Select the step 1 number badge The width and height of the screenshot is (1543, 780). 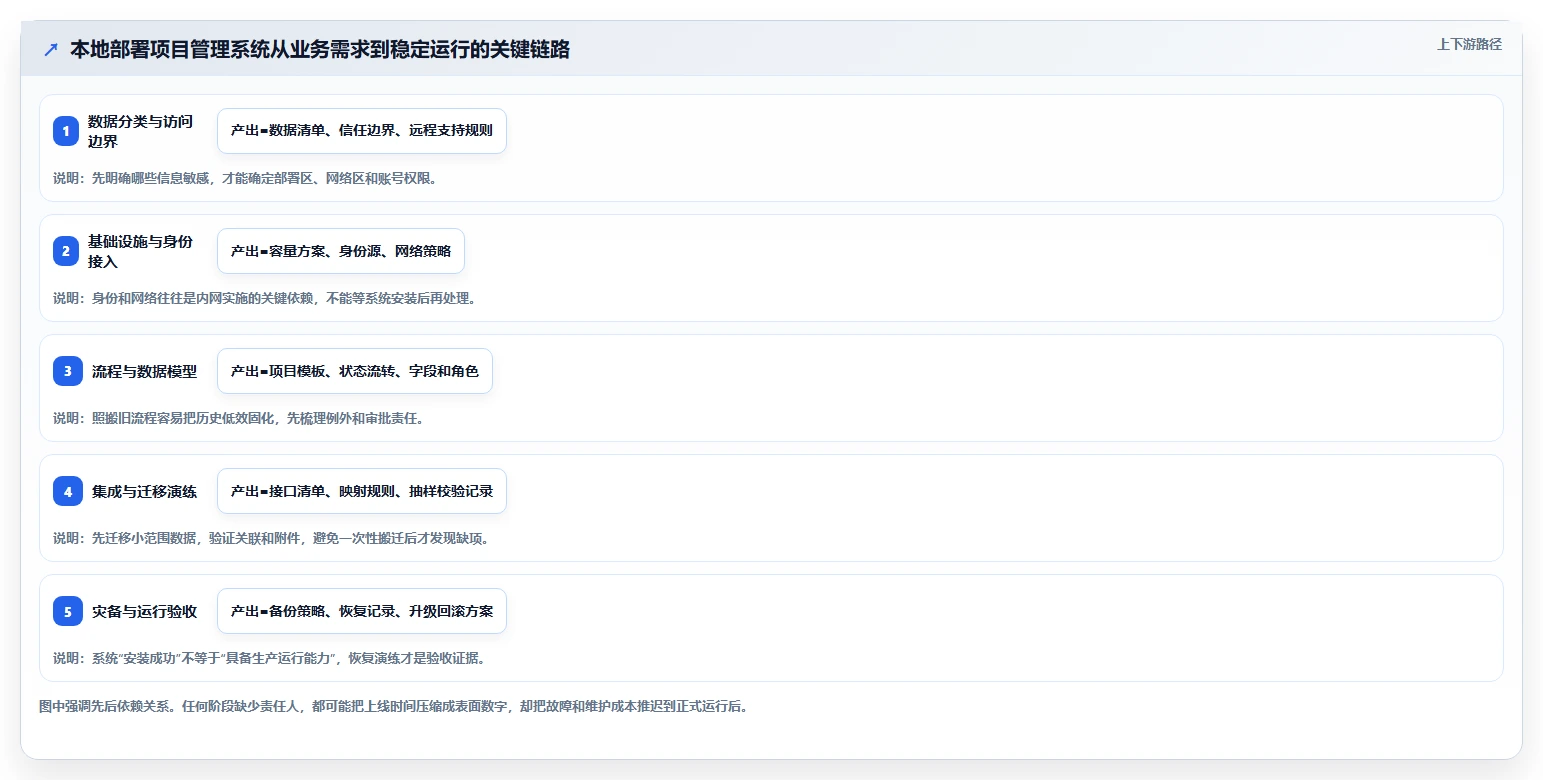coord(66,131)
